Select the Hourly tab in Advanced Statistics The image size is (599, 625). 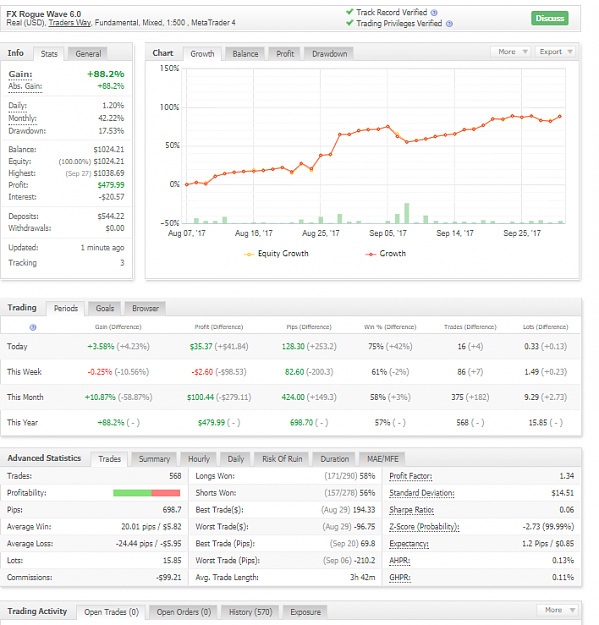click(198, 459)
